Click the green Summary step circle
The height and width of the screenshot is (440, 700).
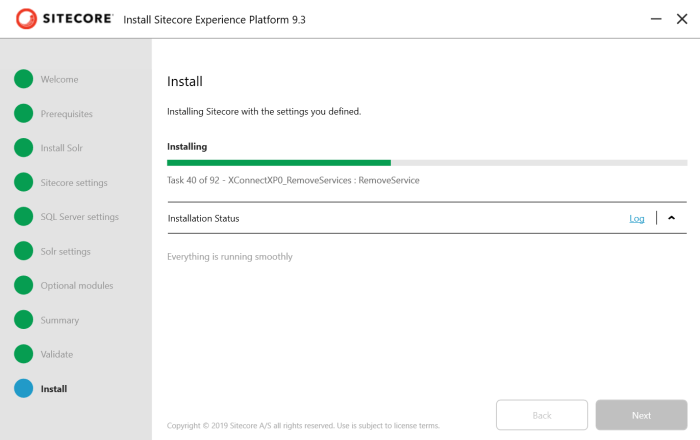tap(24, 320)
